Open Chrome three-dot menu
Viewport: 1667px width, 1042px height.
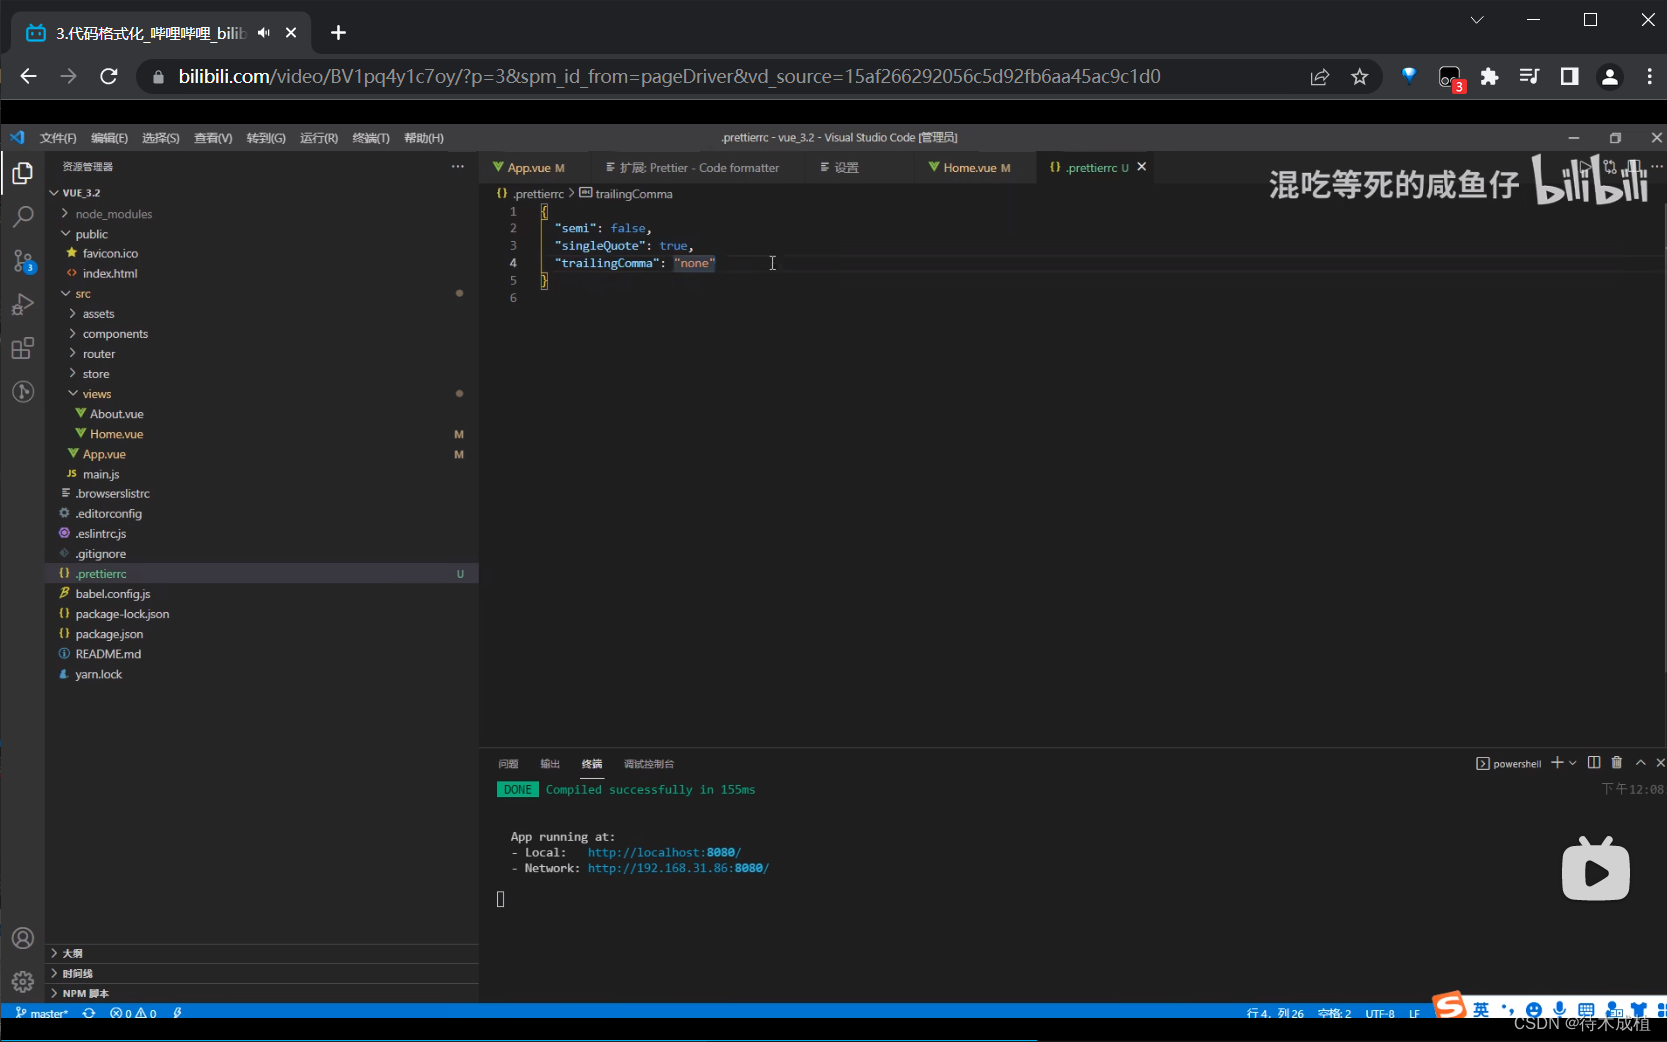[1649, 77]
